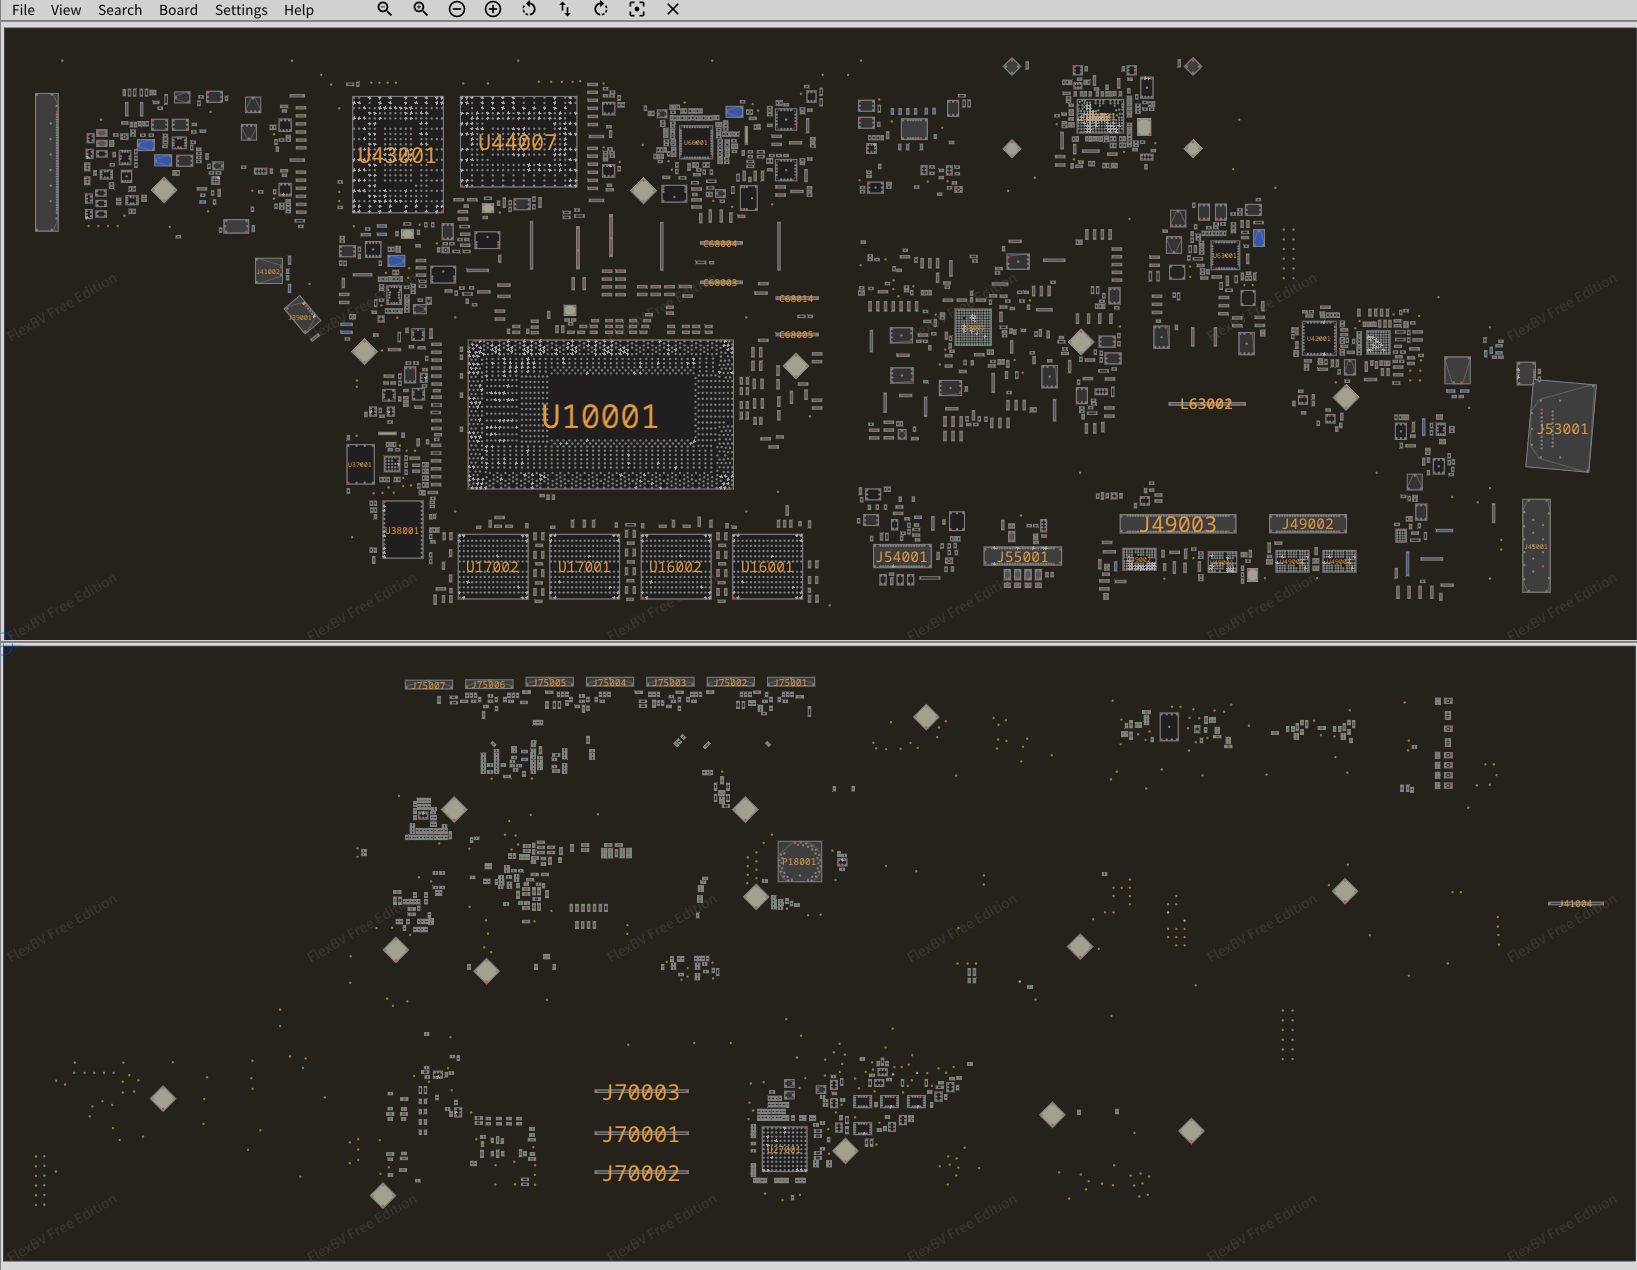Click the magnifier zoom-out icon in toolbar
Screen dimensions: 1637x1270
tap(384, 9)
